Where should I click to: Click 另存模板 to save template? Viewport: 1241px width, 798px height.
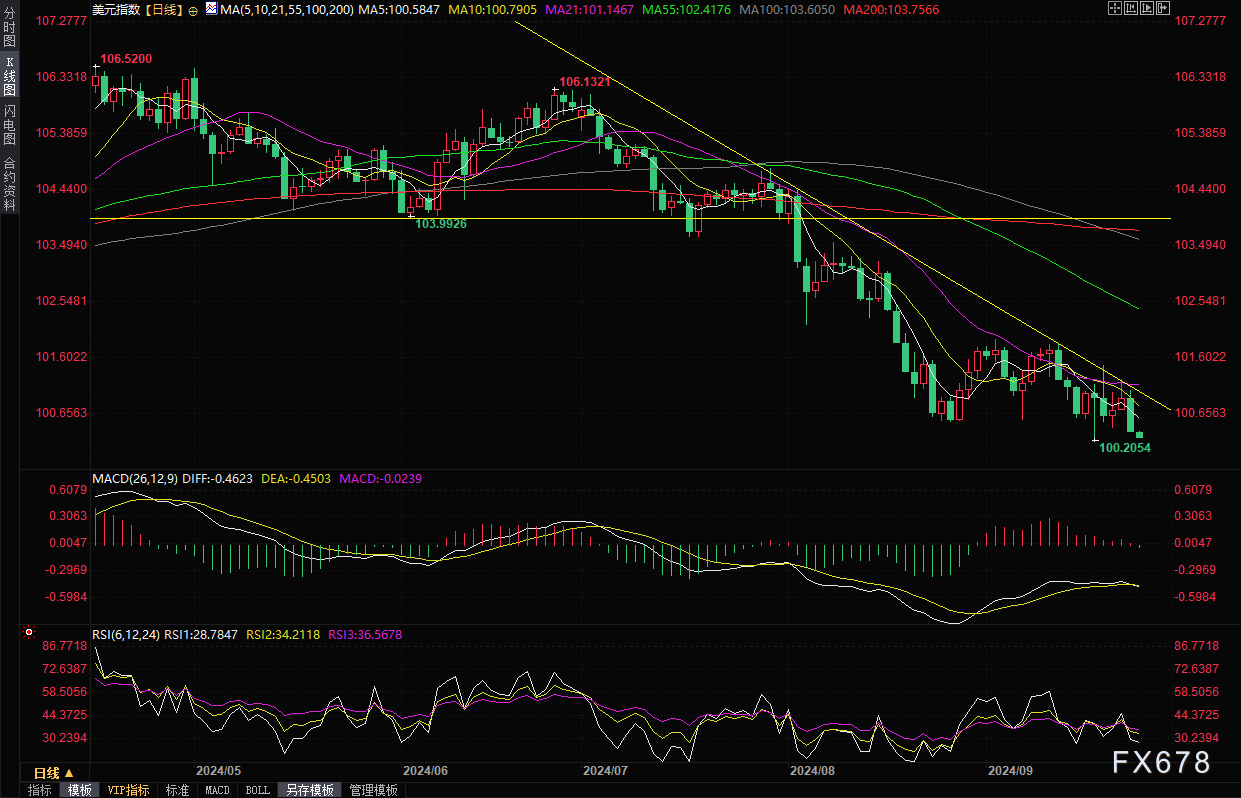309,790
